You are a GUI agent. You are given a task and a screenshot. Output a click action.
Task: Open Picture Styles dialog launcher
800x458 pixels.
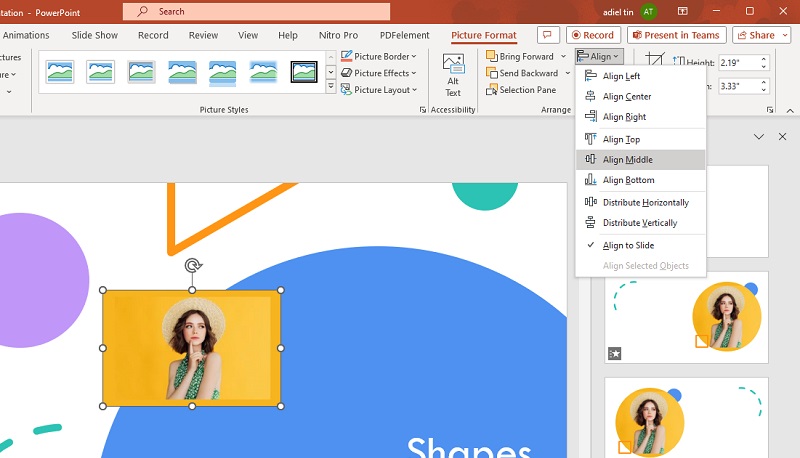click(422, 110)
